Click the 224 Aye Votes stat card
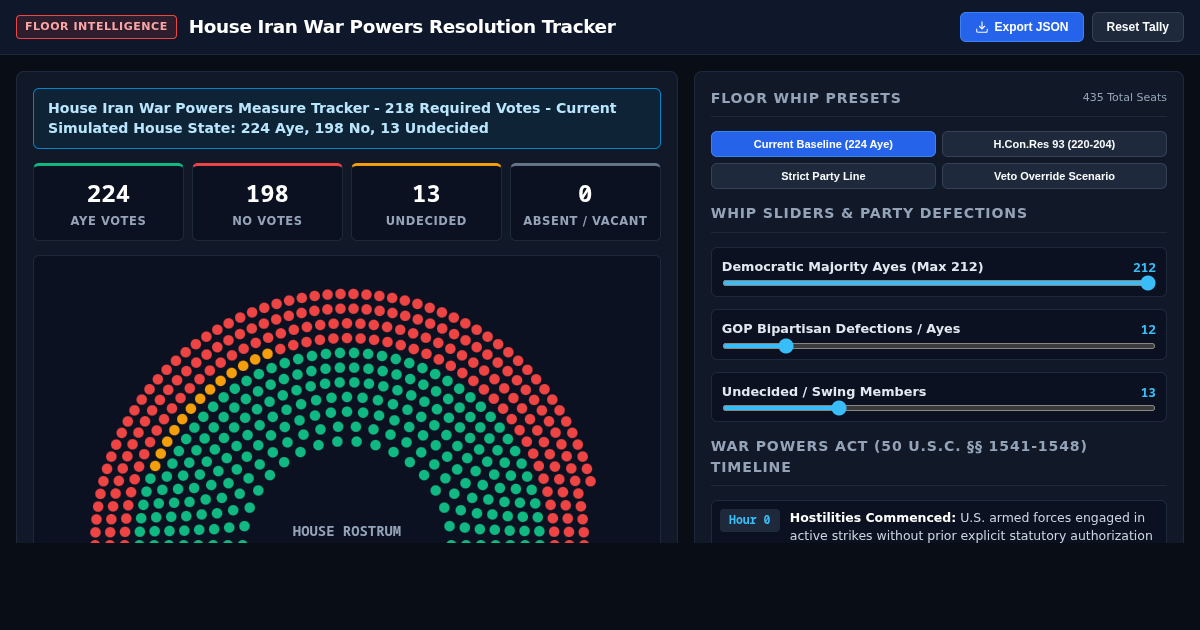 coord(108,202)
